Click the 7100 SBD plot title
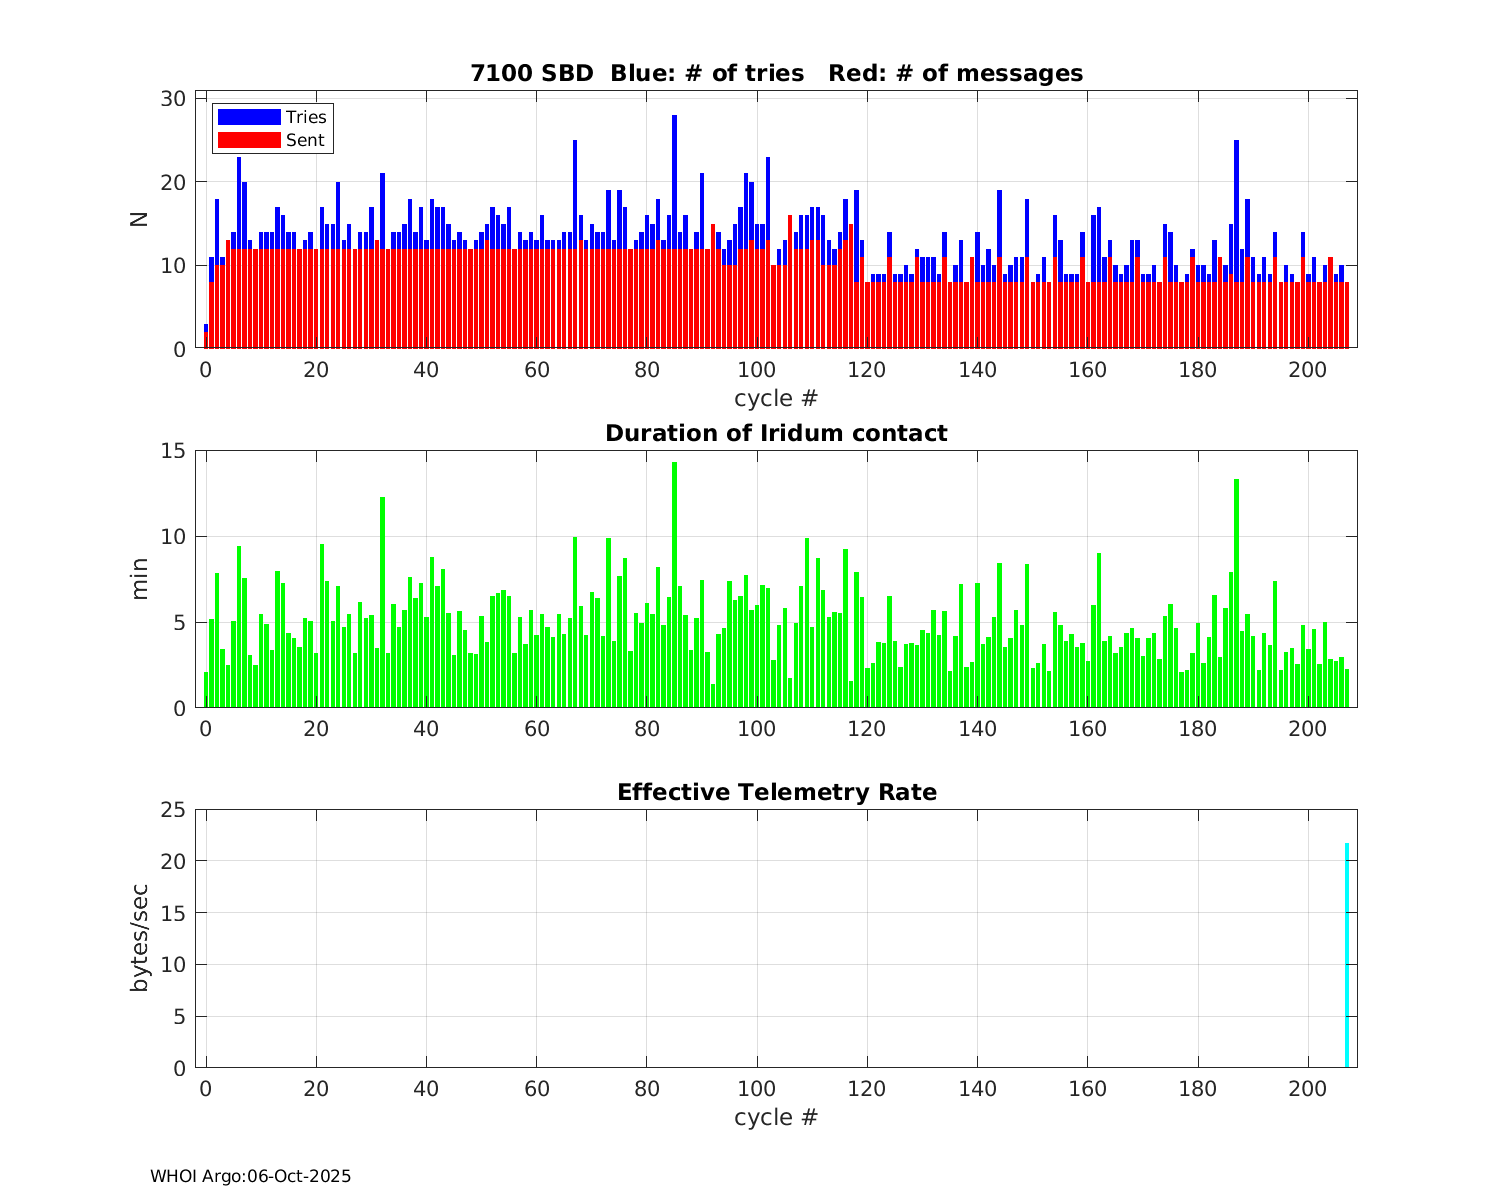The height and width of the screenshot is (1200, 1500). pyautogui.click(x=776, y=73)
